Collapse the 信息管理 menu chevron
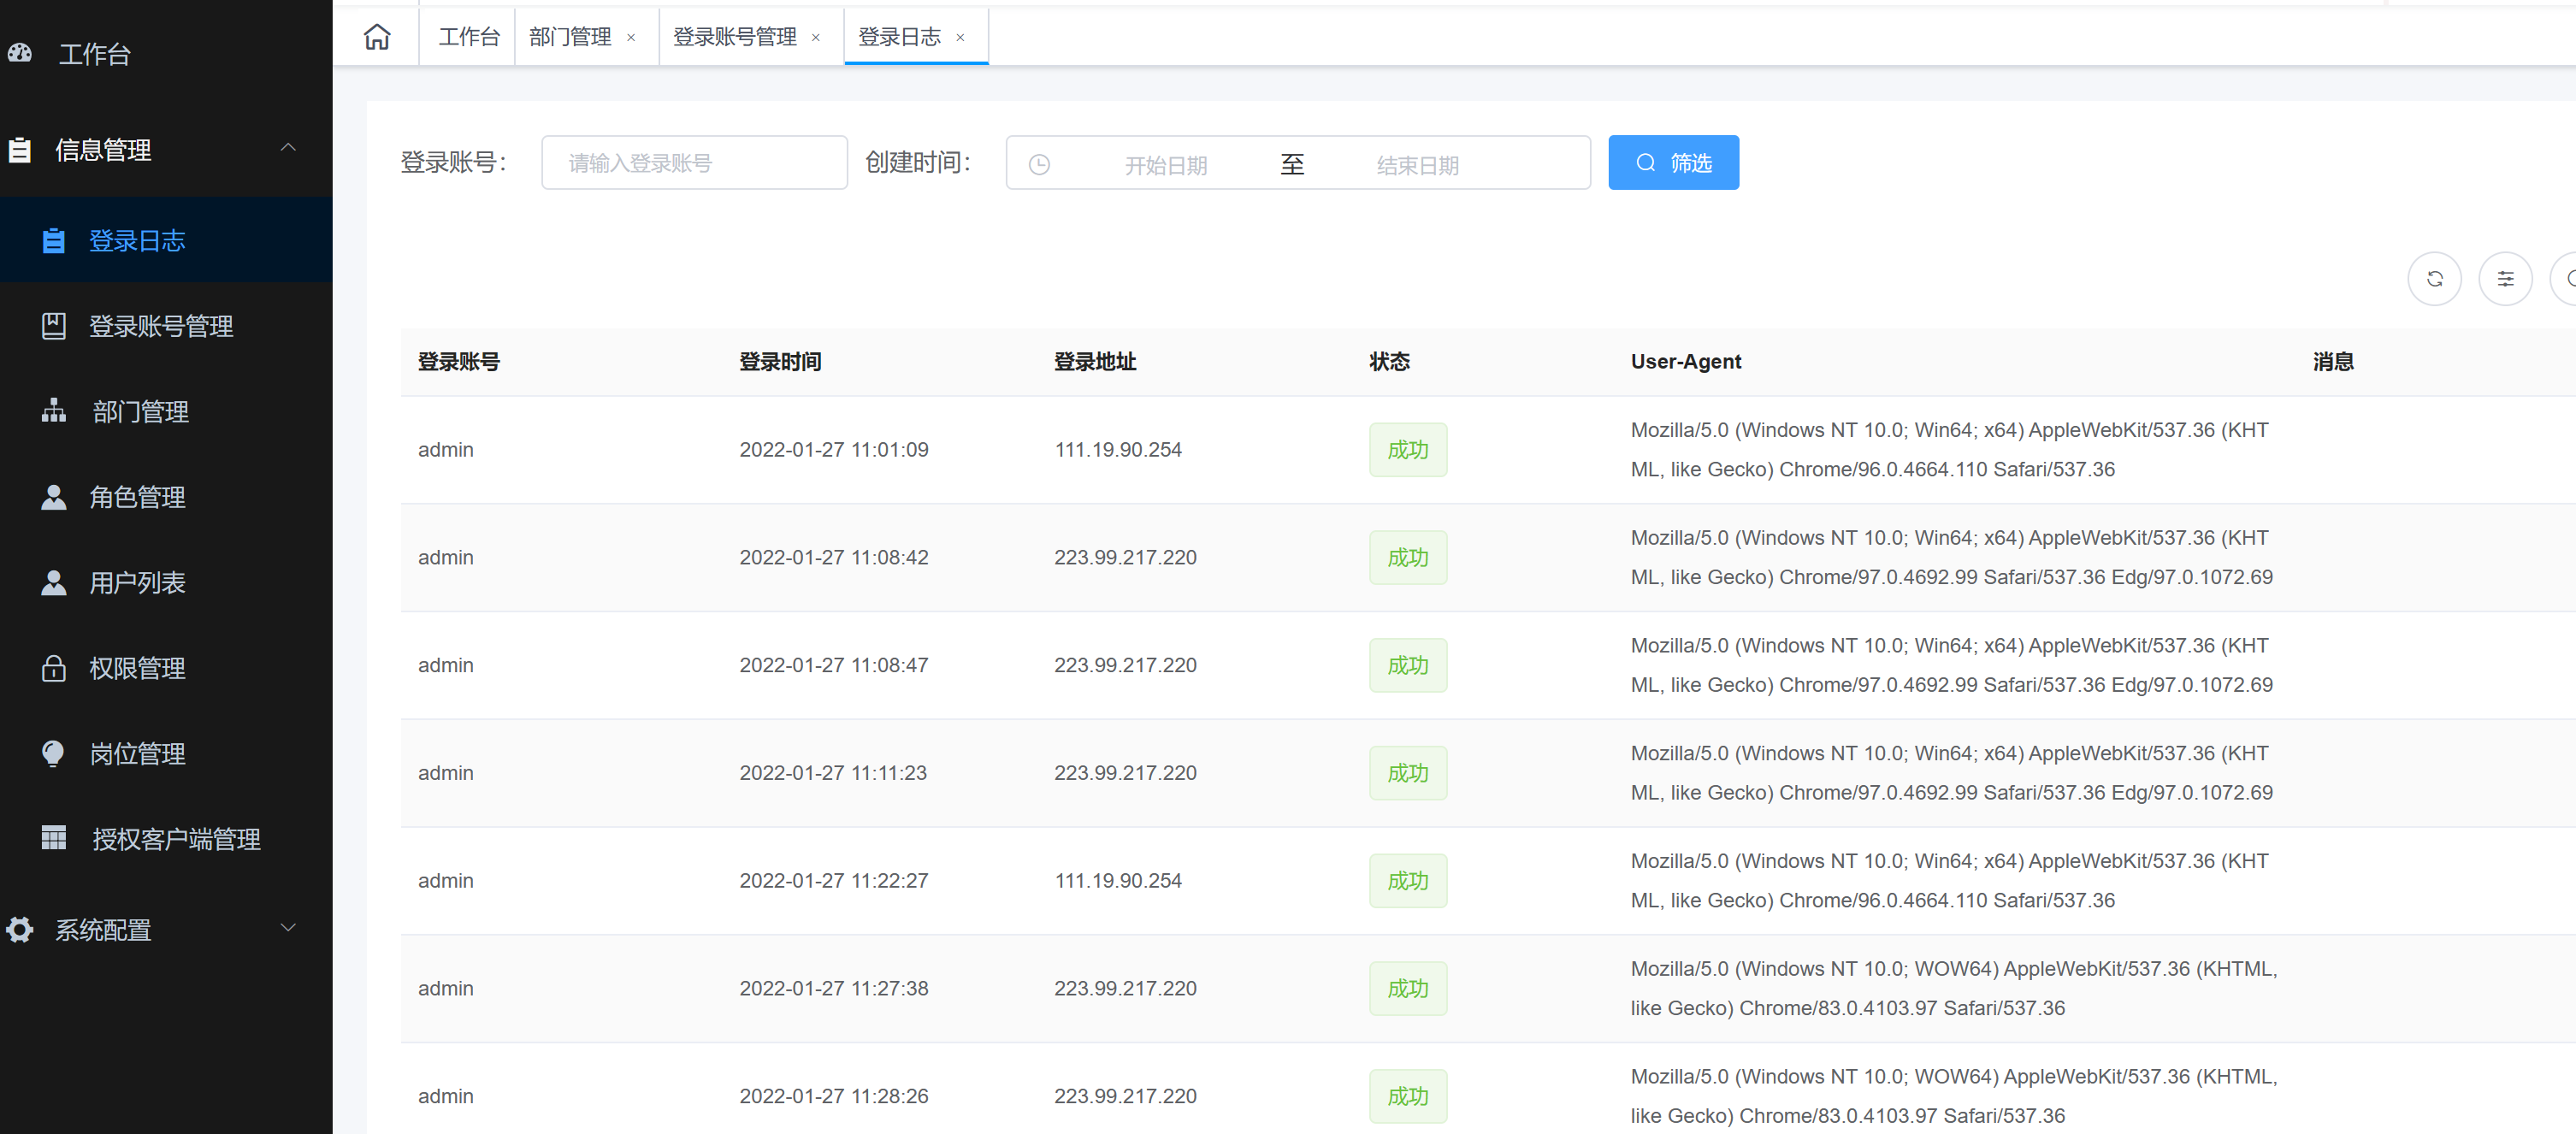Viewport: 2576px width, 1134px height. (288, 148)
